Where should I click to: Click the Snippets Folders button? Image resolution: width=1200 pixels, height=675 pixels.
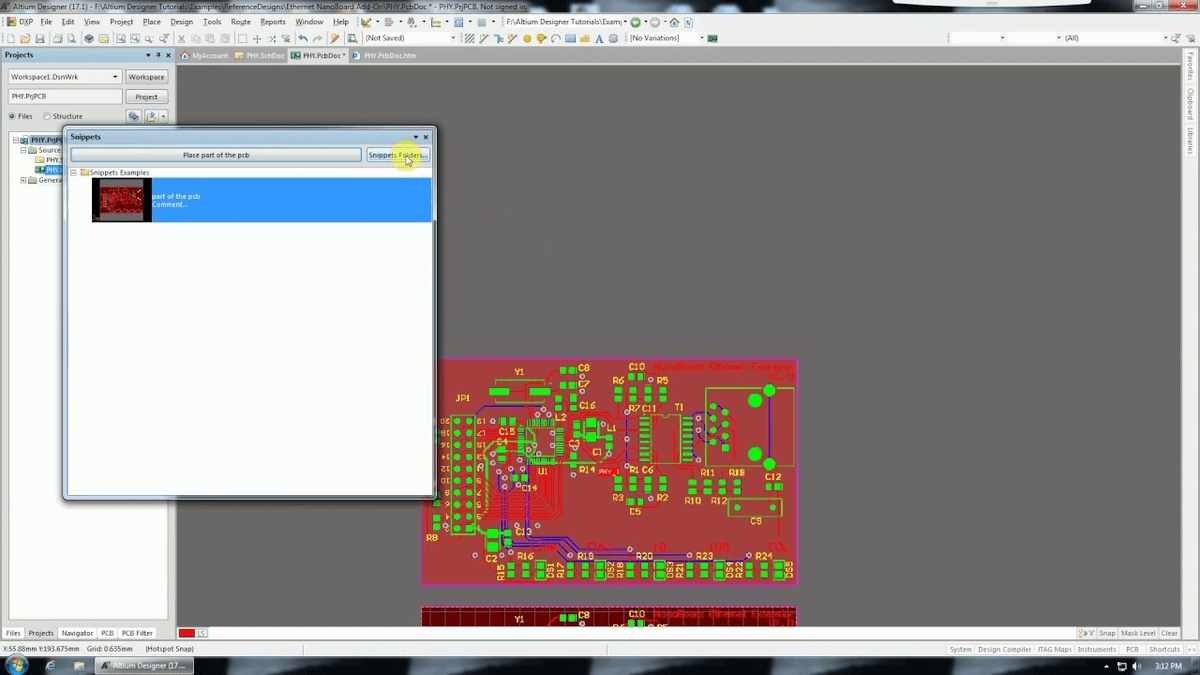click(x=398, y=155)
